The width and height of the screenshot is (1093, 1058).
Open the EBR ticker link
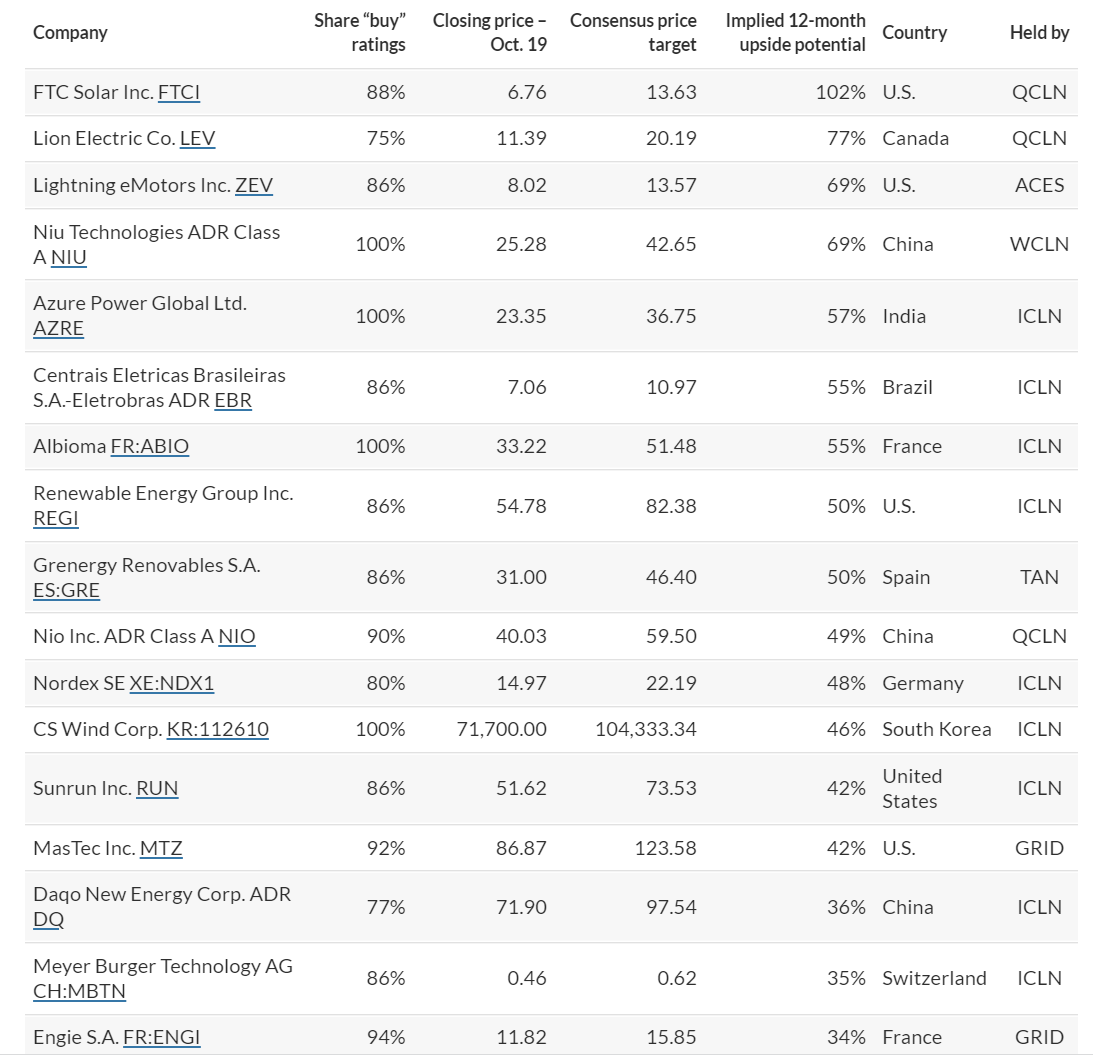pyautogui.click(x=233, y=400)
